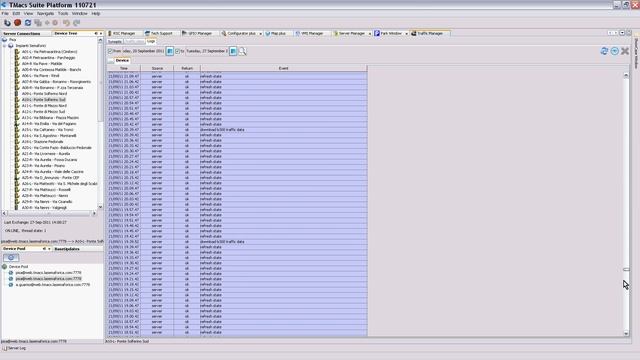Click the blue reload toolbar icon
This screenshot has height=360, width=640.
[28, 23]
